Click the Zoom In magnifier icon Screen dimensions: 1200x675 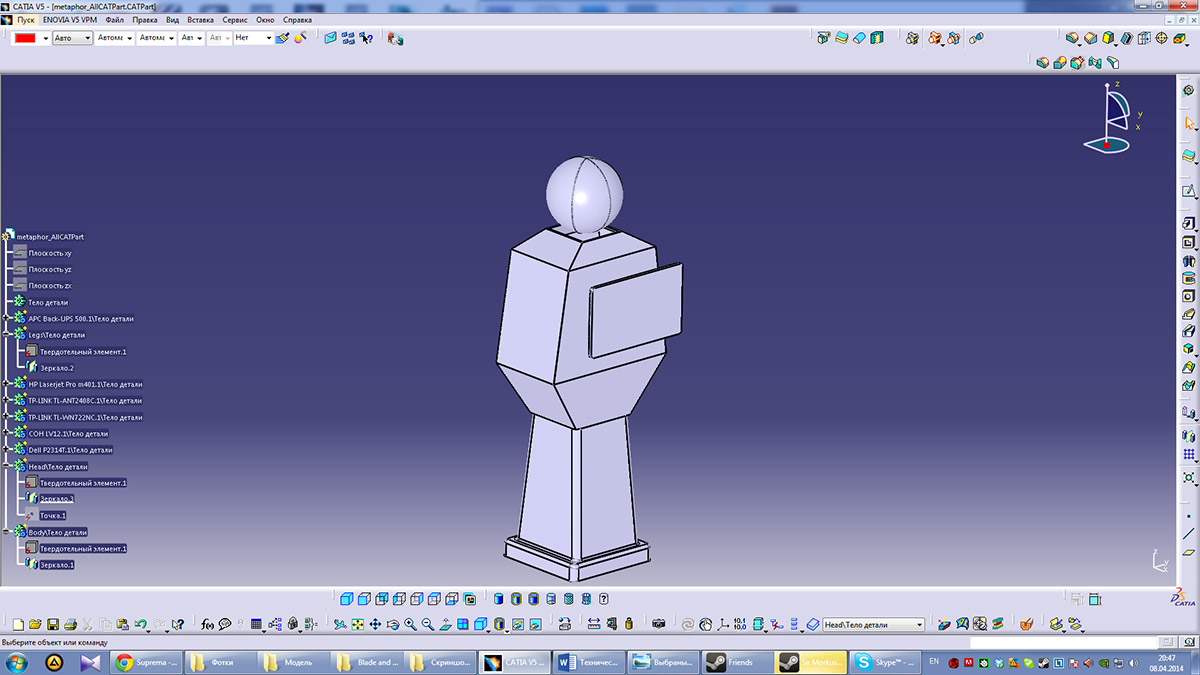[x=410, y=625]
